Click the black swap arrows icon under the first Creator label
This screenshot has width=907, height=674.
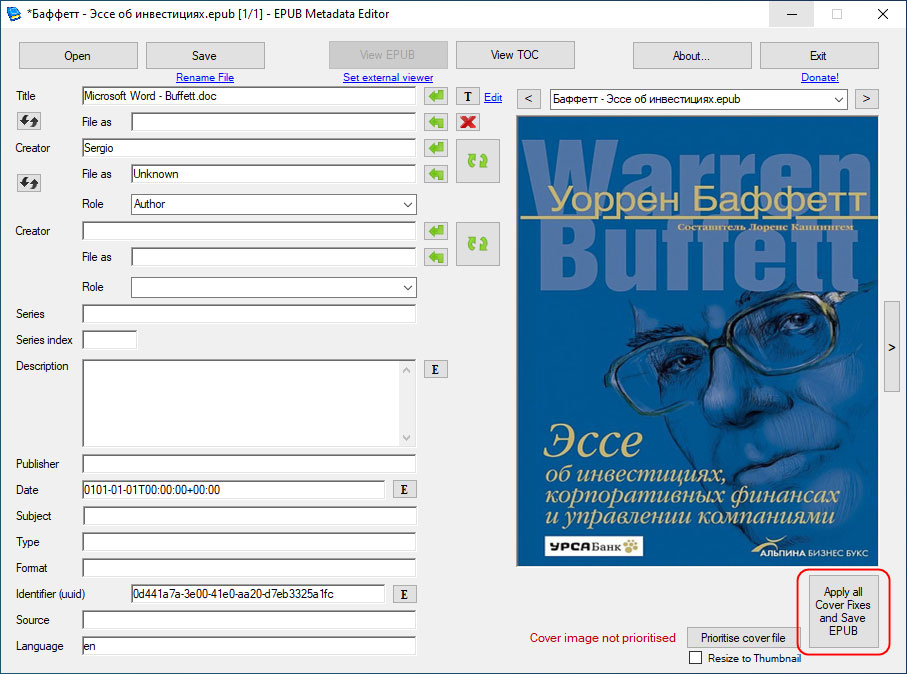click(x=29, y=183)
